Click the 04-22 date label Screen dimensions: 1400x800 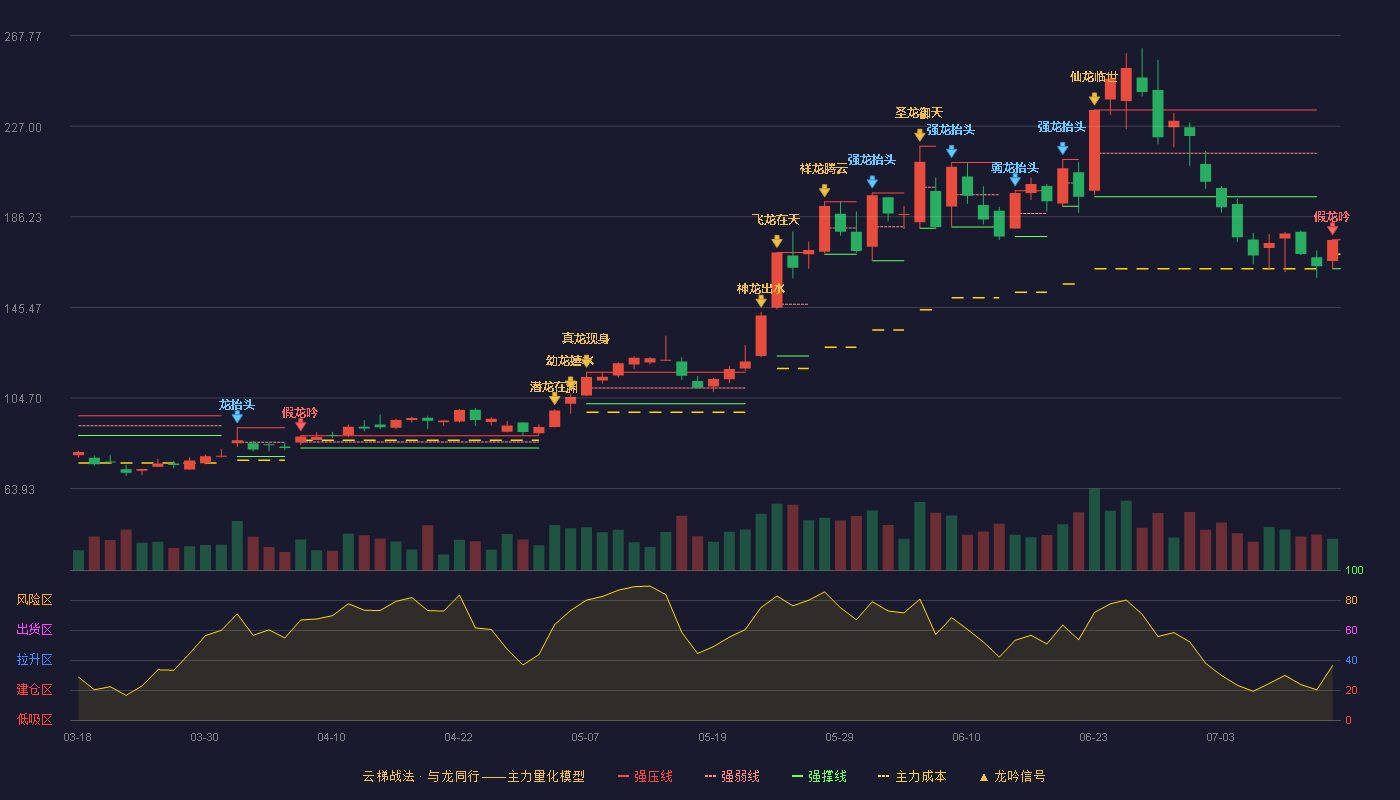(x=458, y=737)
